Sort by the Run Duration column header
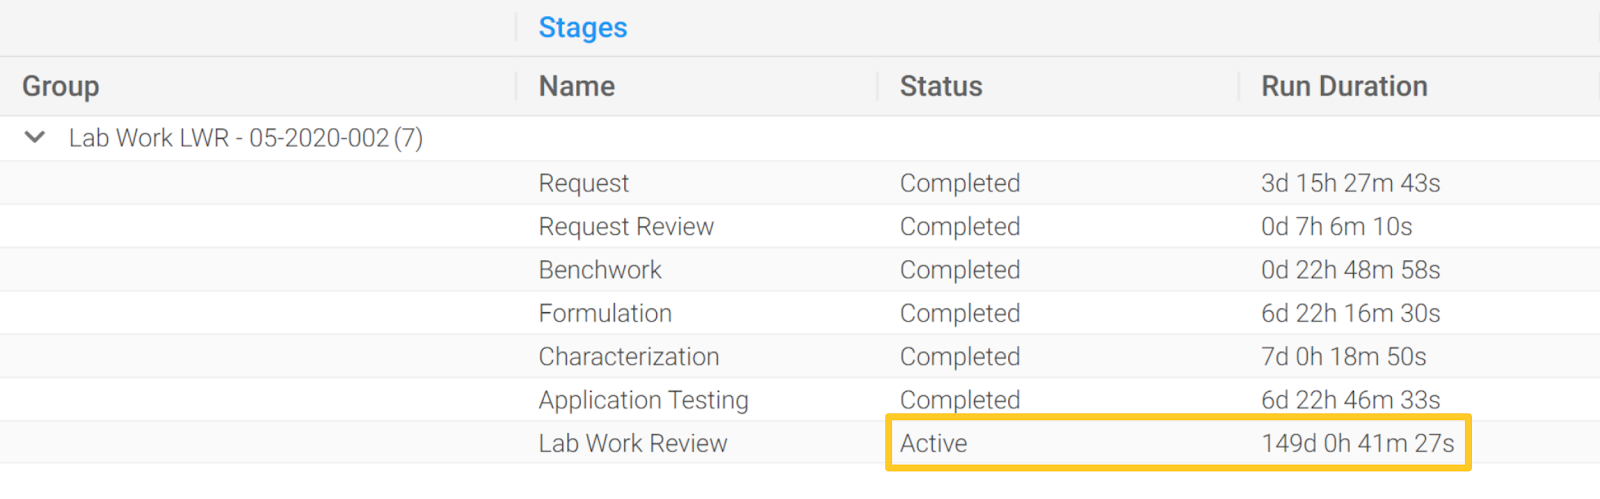 1344,86
